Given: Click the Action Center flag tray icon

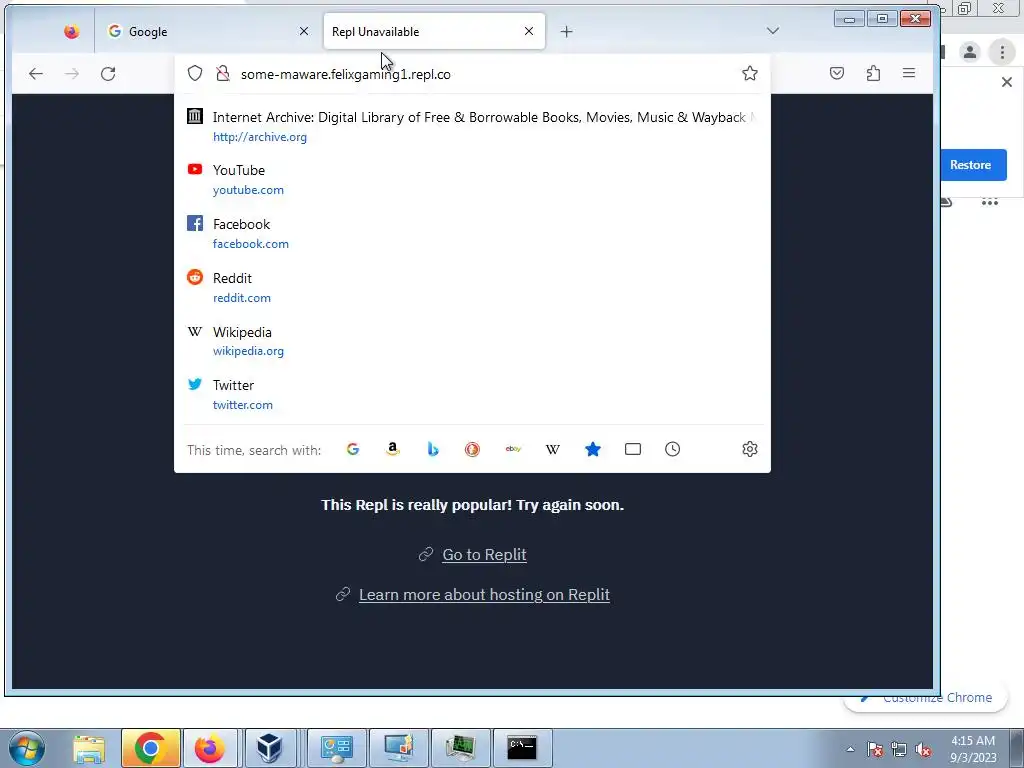Looking at the screenshot, I should tap(875, 750).
